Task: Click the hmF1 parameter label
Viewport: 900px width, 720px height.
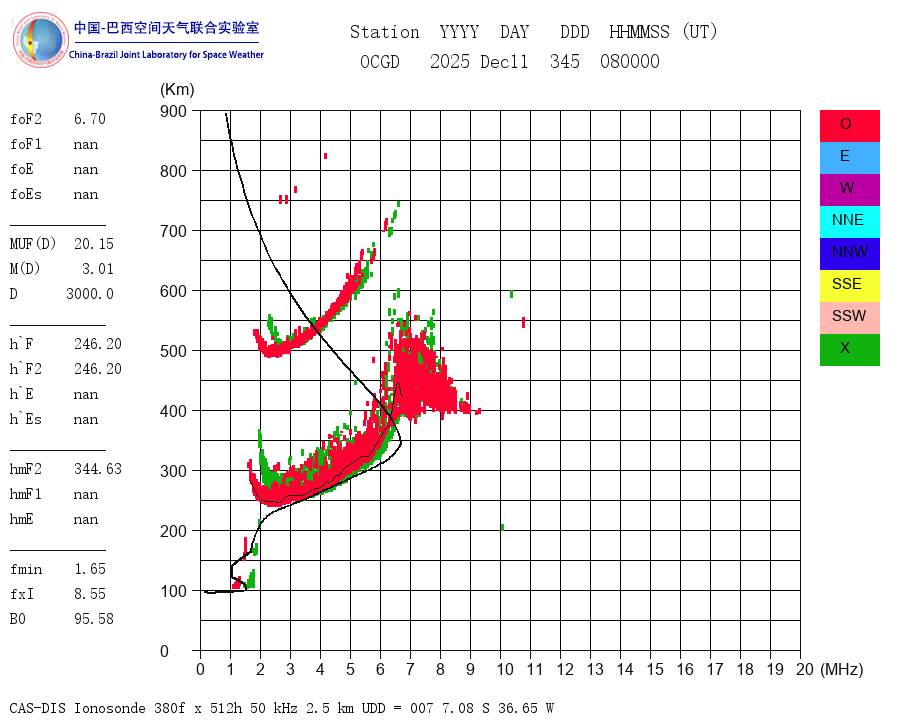Action: point(26,494)
